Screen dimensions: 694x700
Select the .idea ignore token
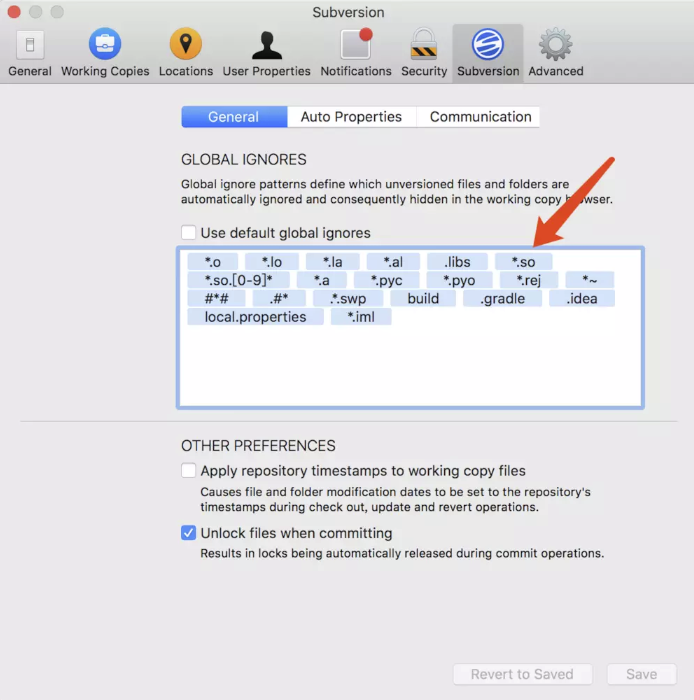pos(582,298)
